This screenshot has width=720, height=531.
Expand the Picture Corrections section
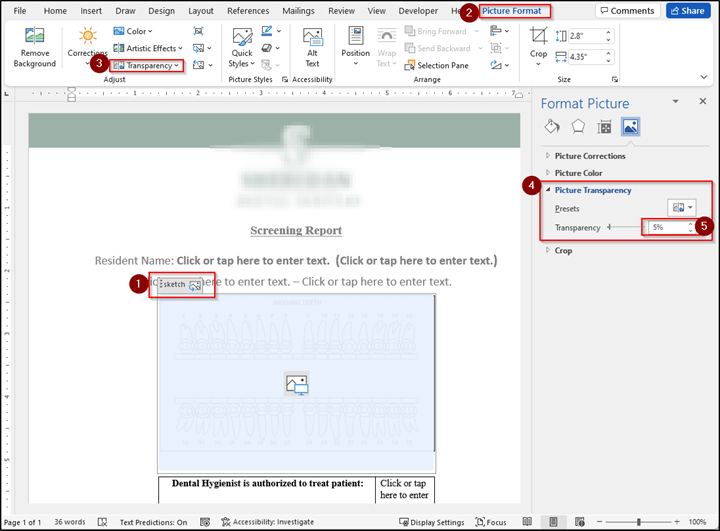click(590, 156)
